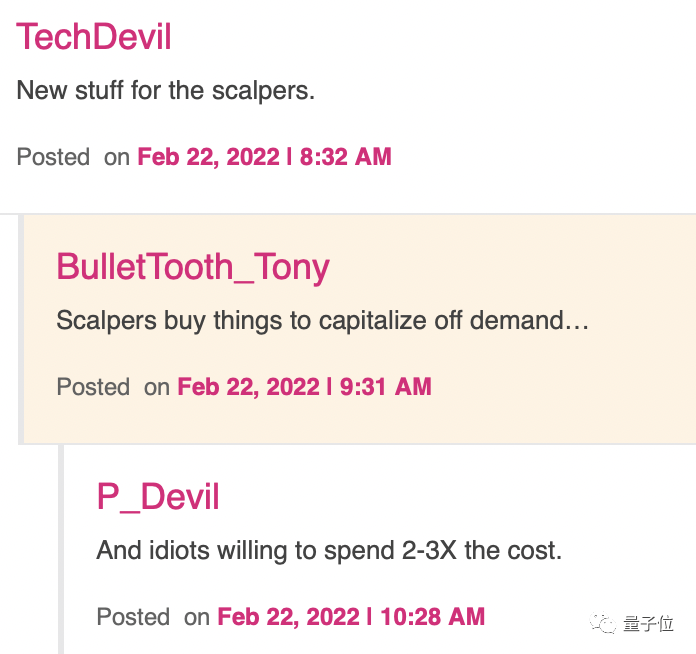696x654 pixels.
Task: Click "Posted on" label under TechDevil's comment
Action: point(73,157)
